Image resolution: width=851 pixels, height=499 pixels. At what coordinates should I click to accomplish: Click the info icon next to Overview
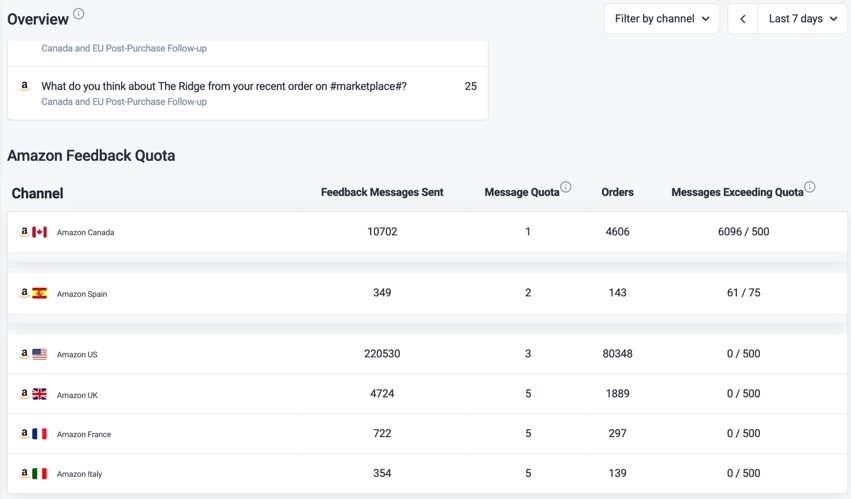79,14
